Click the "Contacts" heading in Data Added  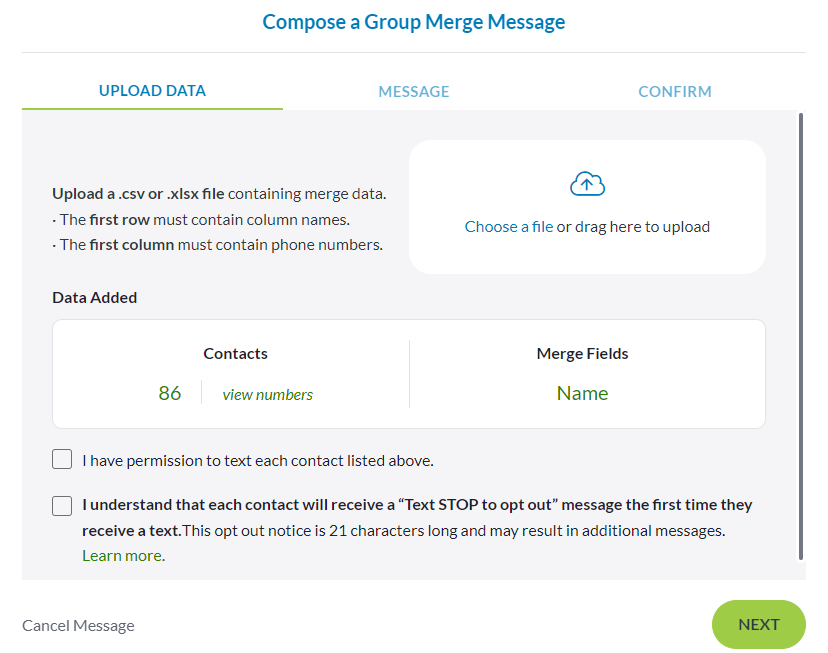tap(235, 354)
